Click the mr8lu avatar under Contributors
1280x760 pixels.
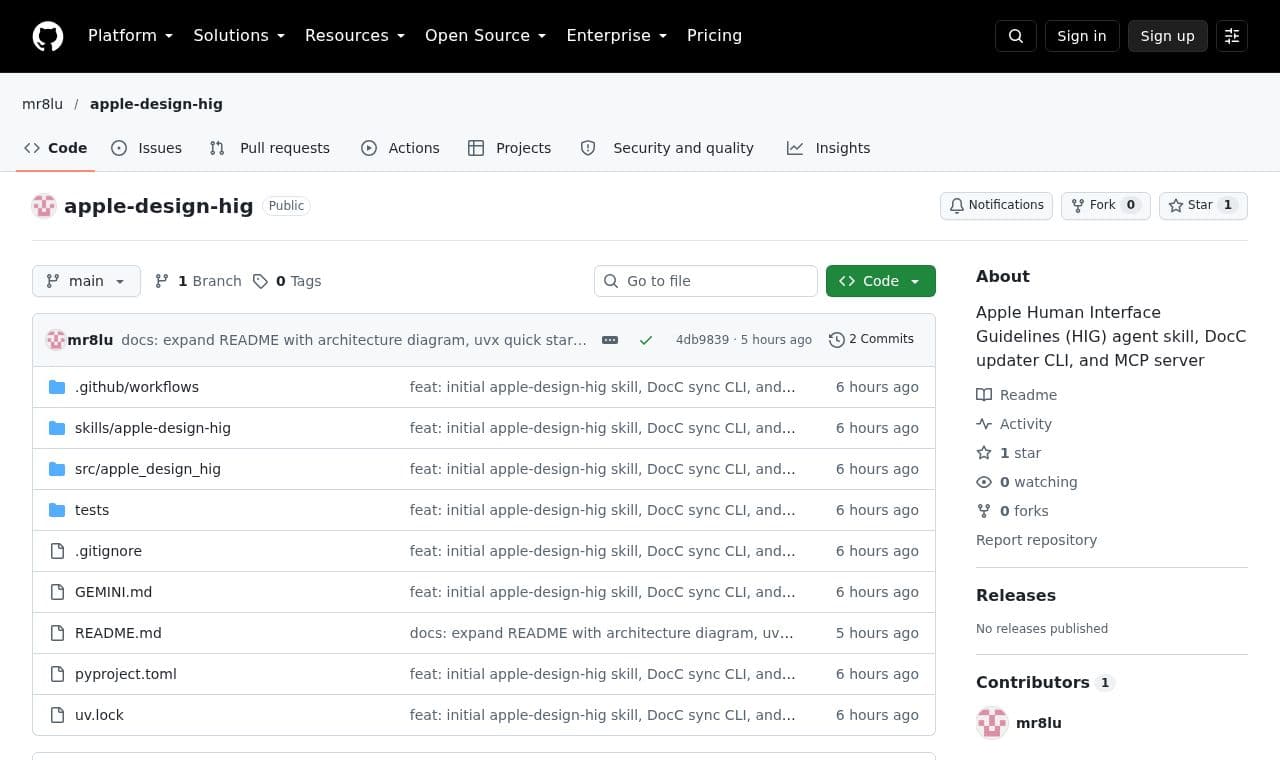click(x=992, y=722)
